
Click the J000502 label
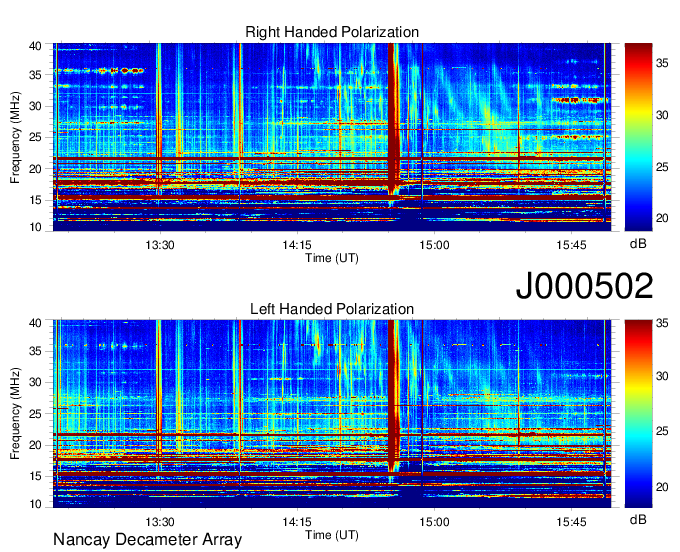click(x=584, y=286)
